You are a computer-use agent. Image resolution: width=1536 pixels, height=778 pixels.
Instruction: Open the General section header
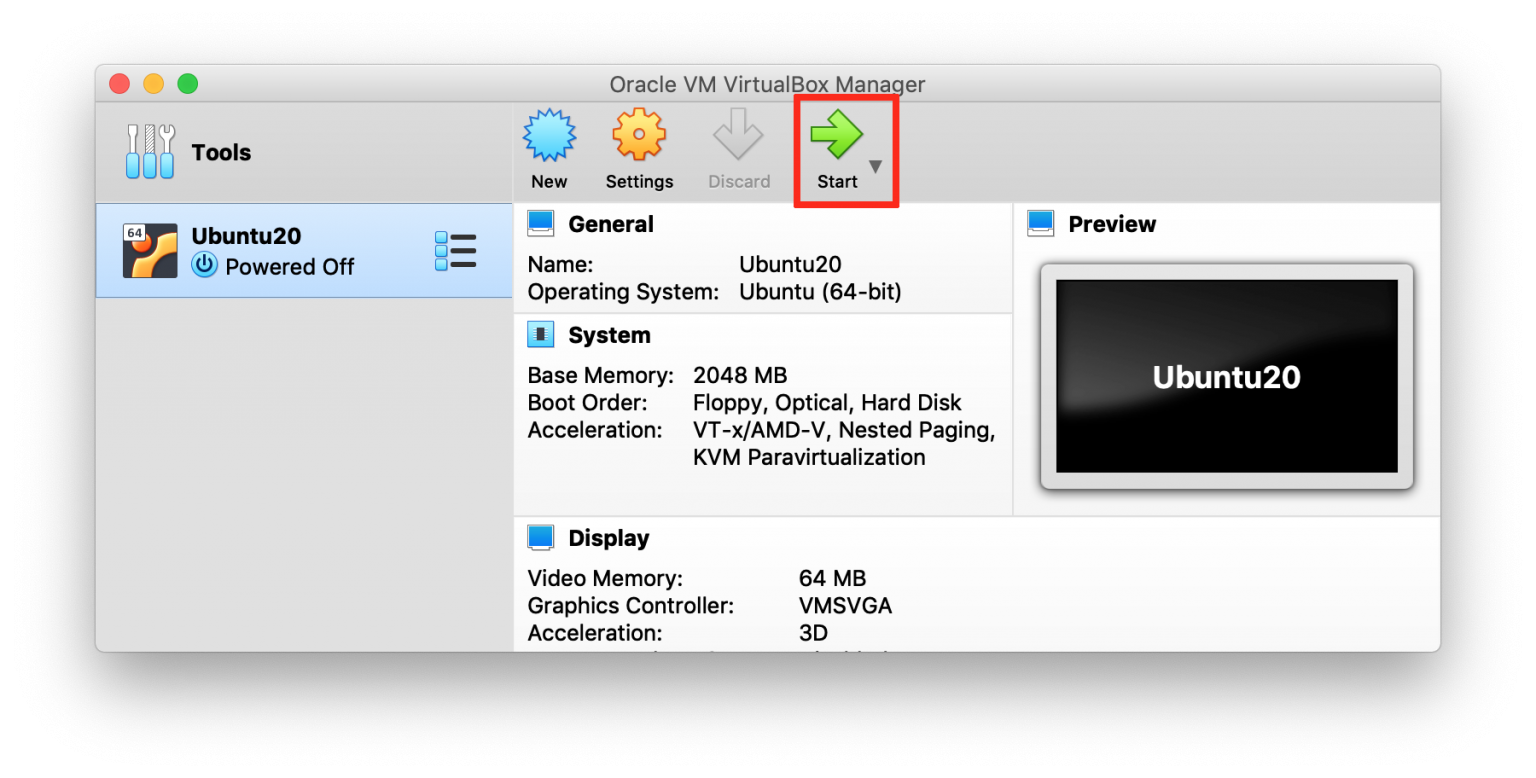[611, 224]
